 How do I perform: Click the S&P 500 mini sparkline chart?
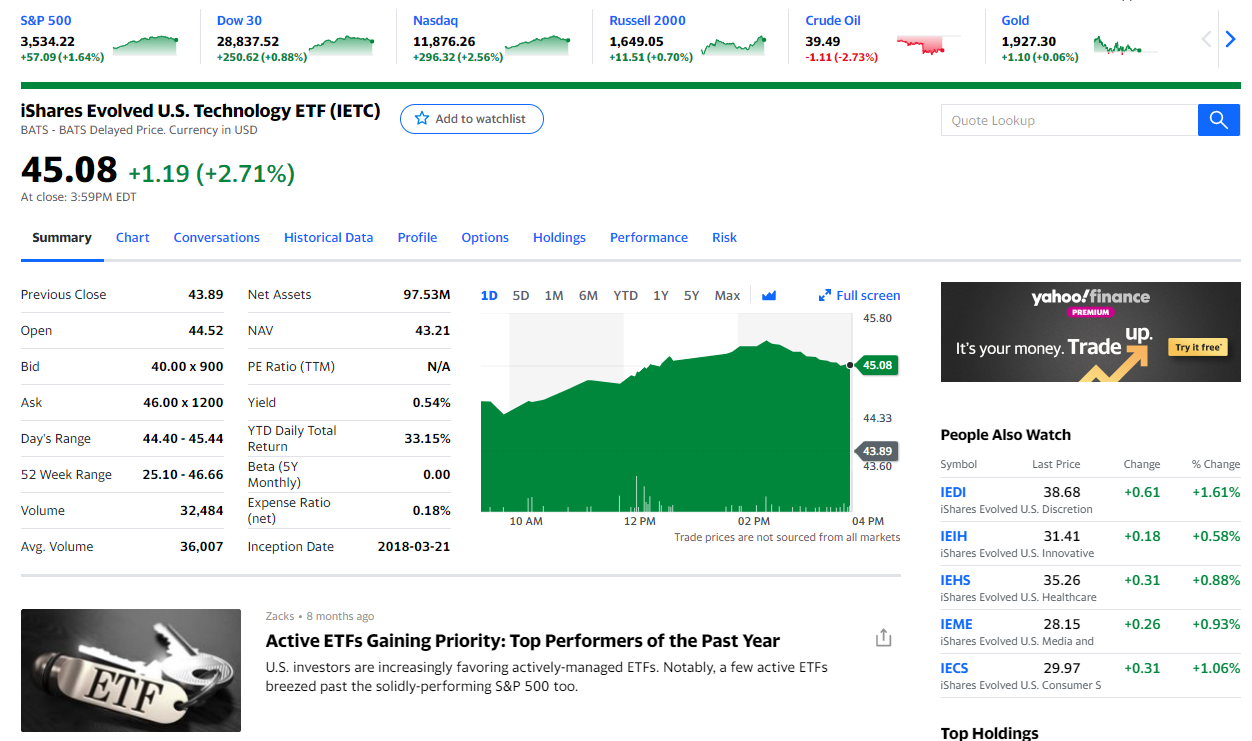click(x=146, y=44)
